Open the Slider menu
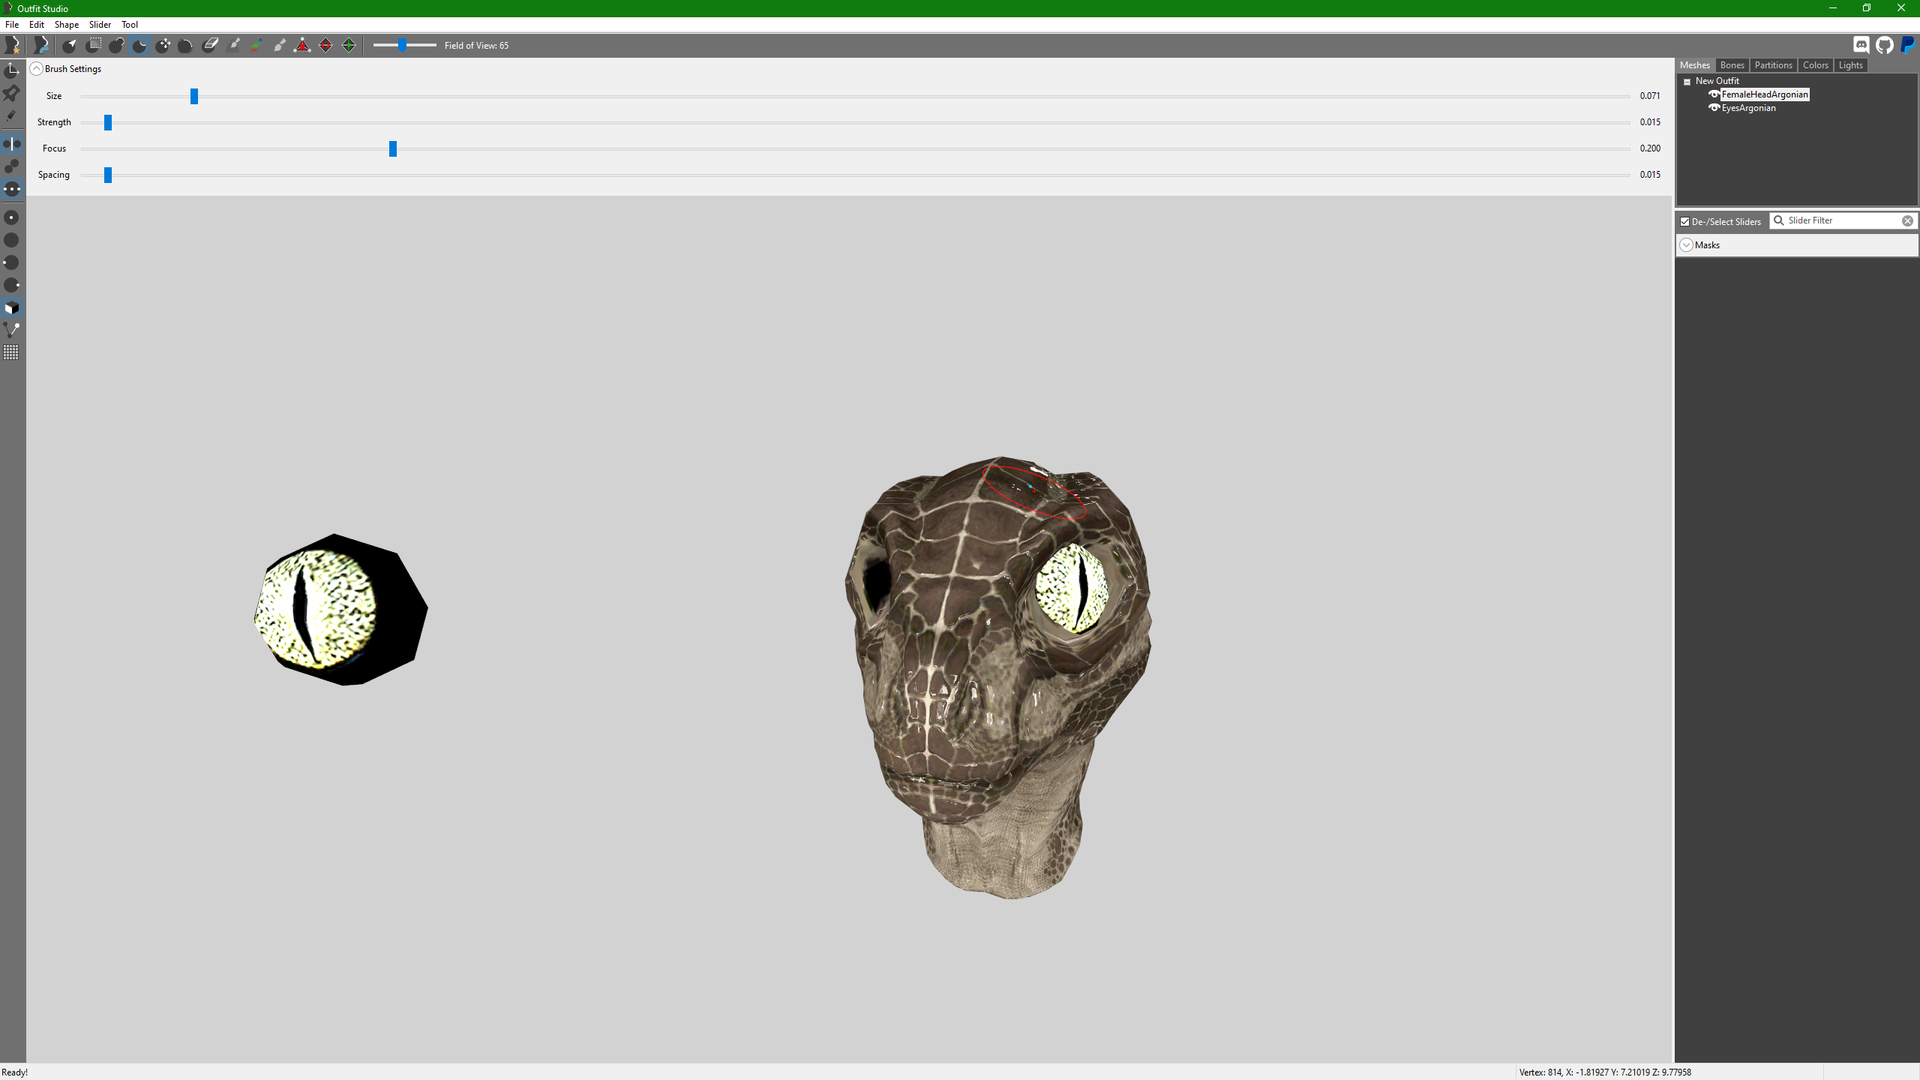This screenshot has width=1920, height=1080. tap(100, 25)
